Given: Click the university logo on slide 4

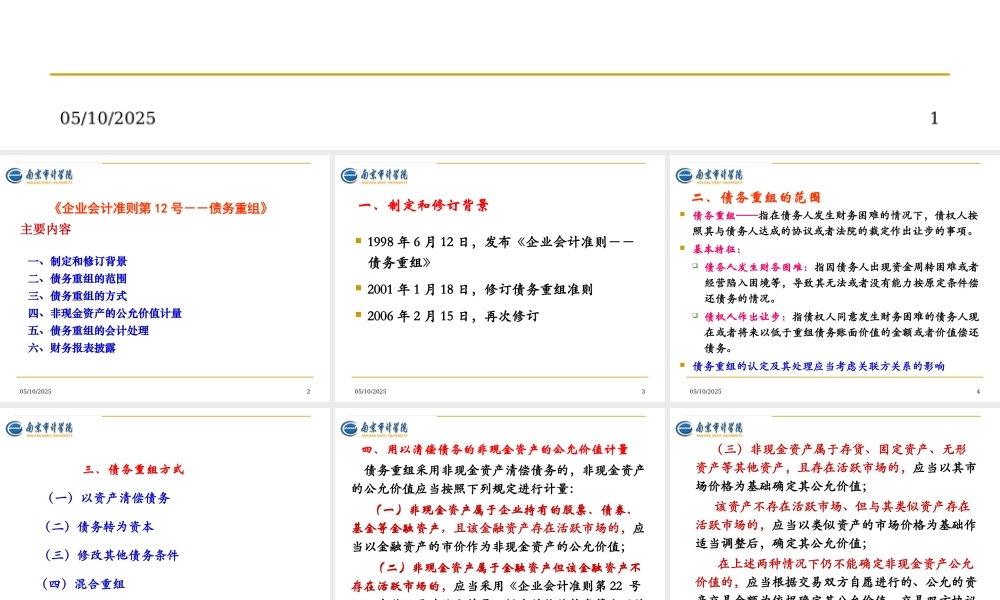Looking at the screenshot, I should (x=709, y=175).
